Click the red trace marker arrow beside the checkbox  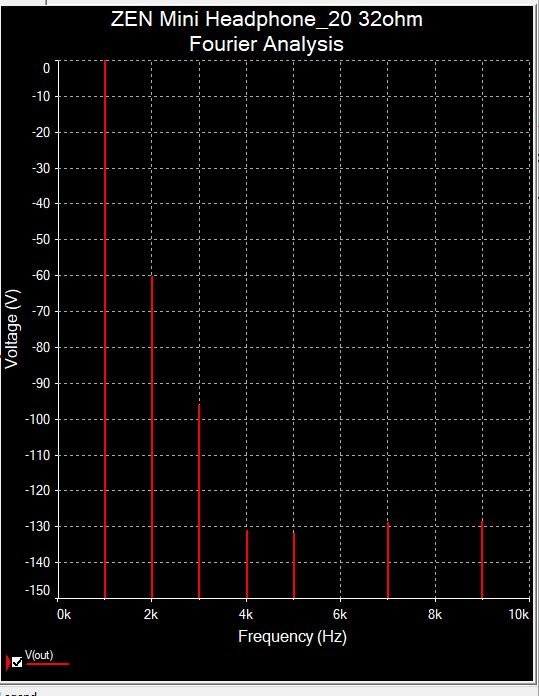point(8,662)
